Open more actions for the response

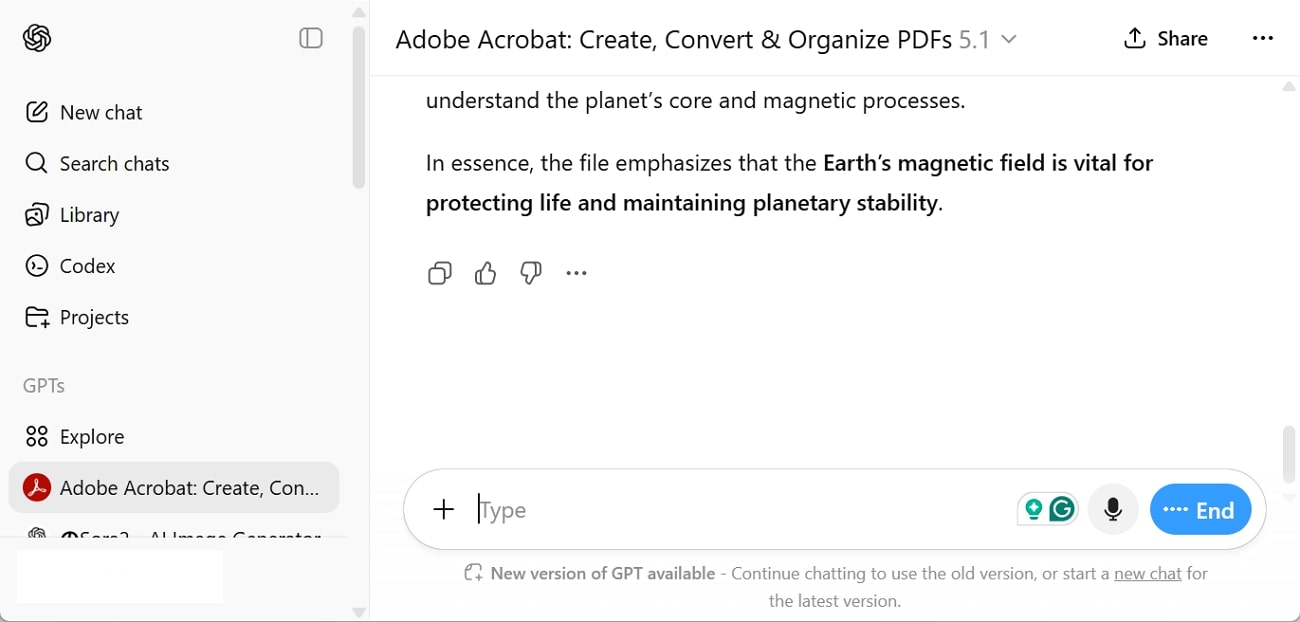point(576,273)
